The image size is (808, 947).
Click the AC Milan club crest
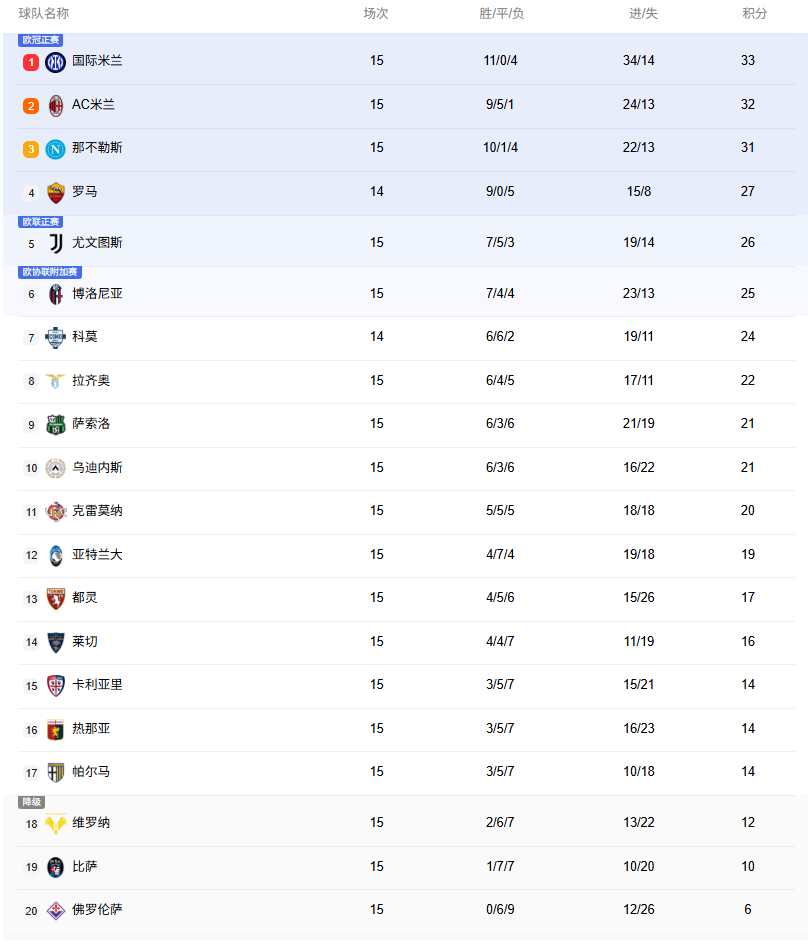[56, 105]
